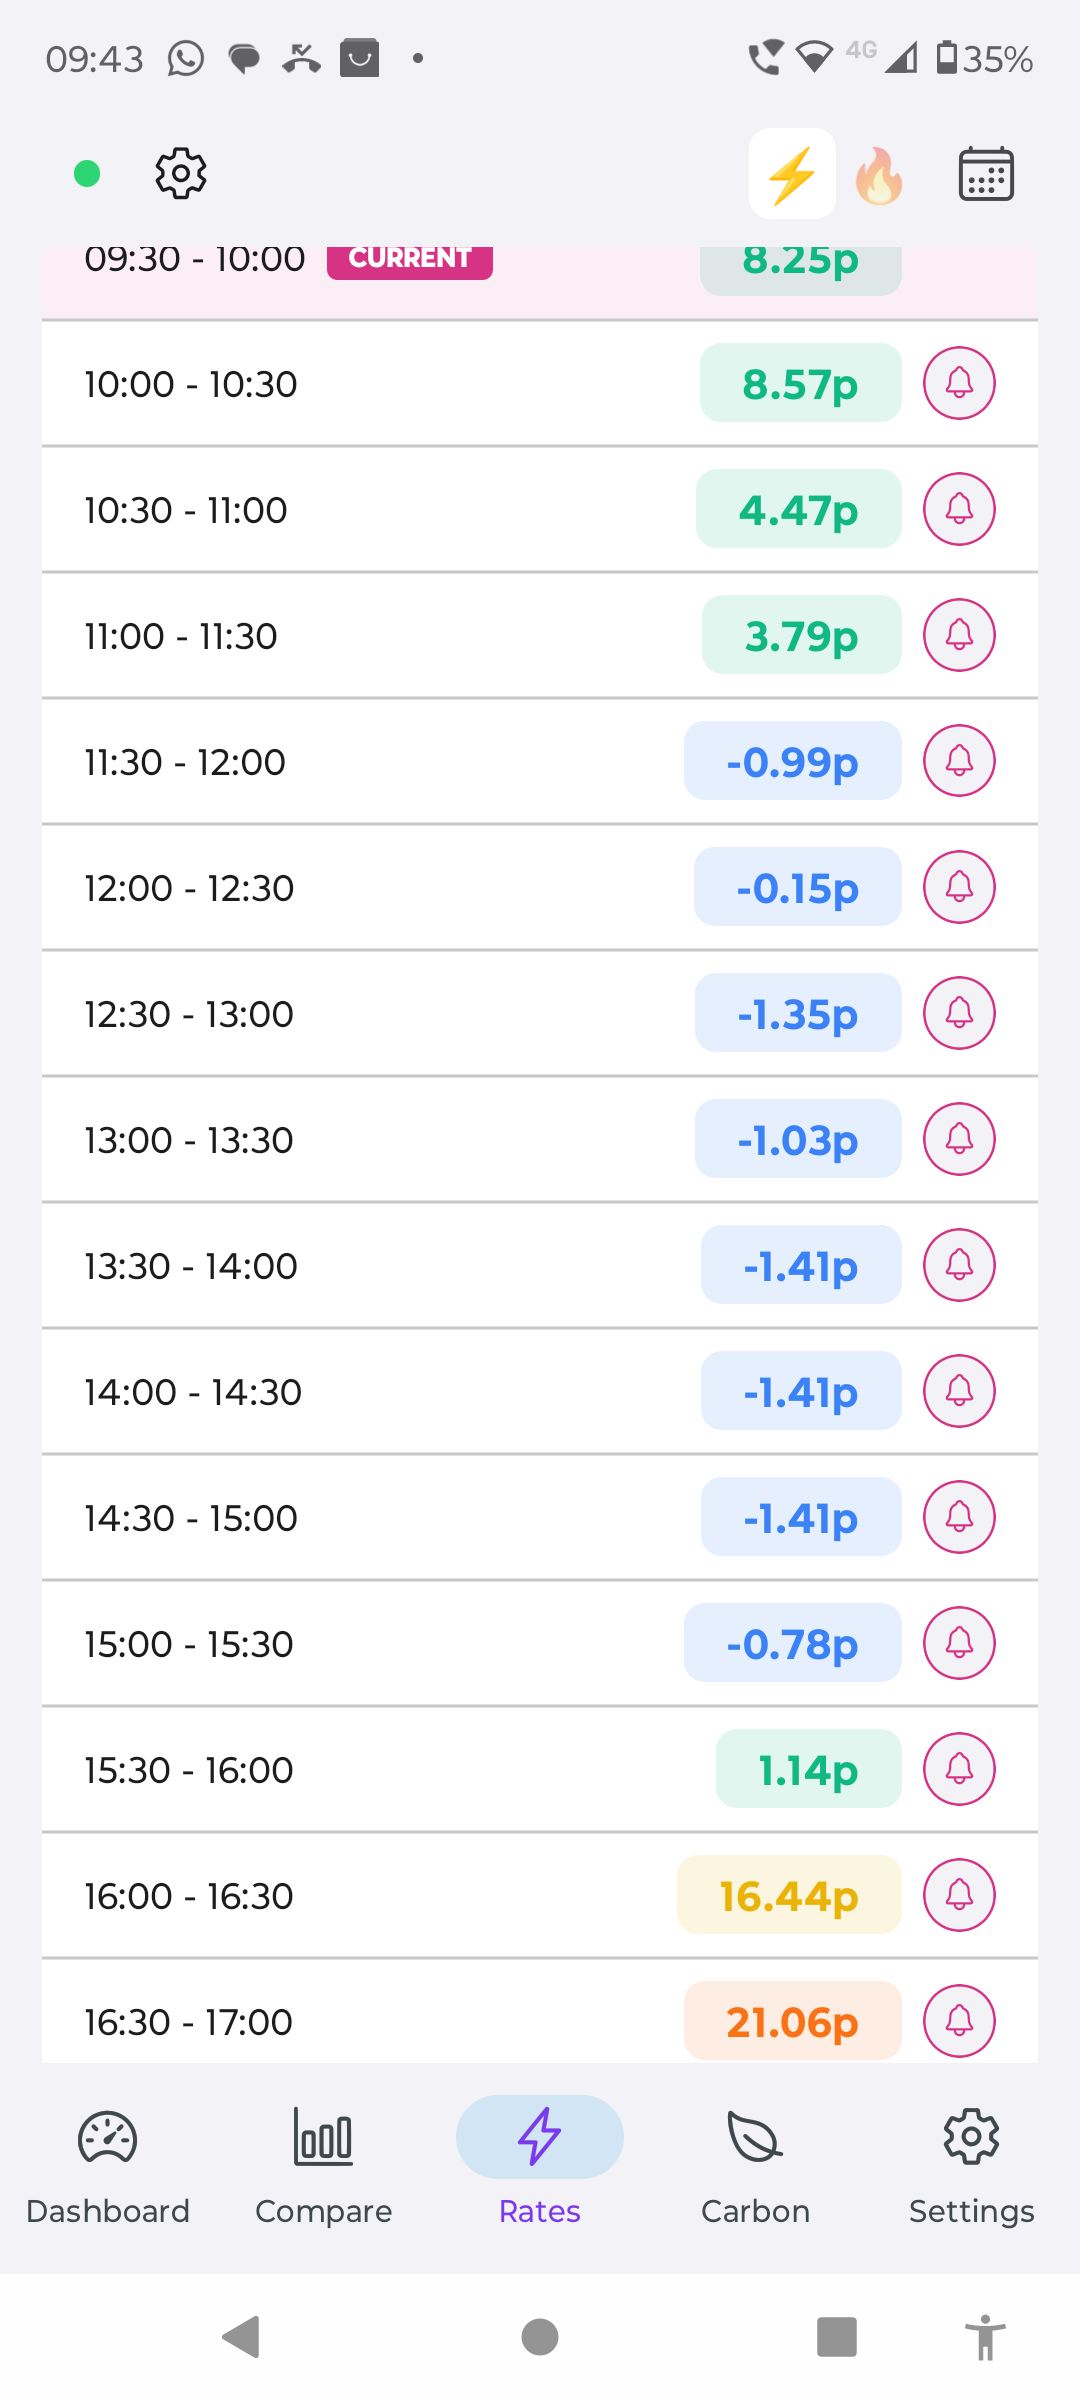The height and width of the screenshot is (2400, 1080).
Task: Toggle alert bell for 11:30 - 12:00
Action: pos(959,761)
